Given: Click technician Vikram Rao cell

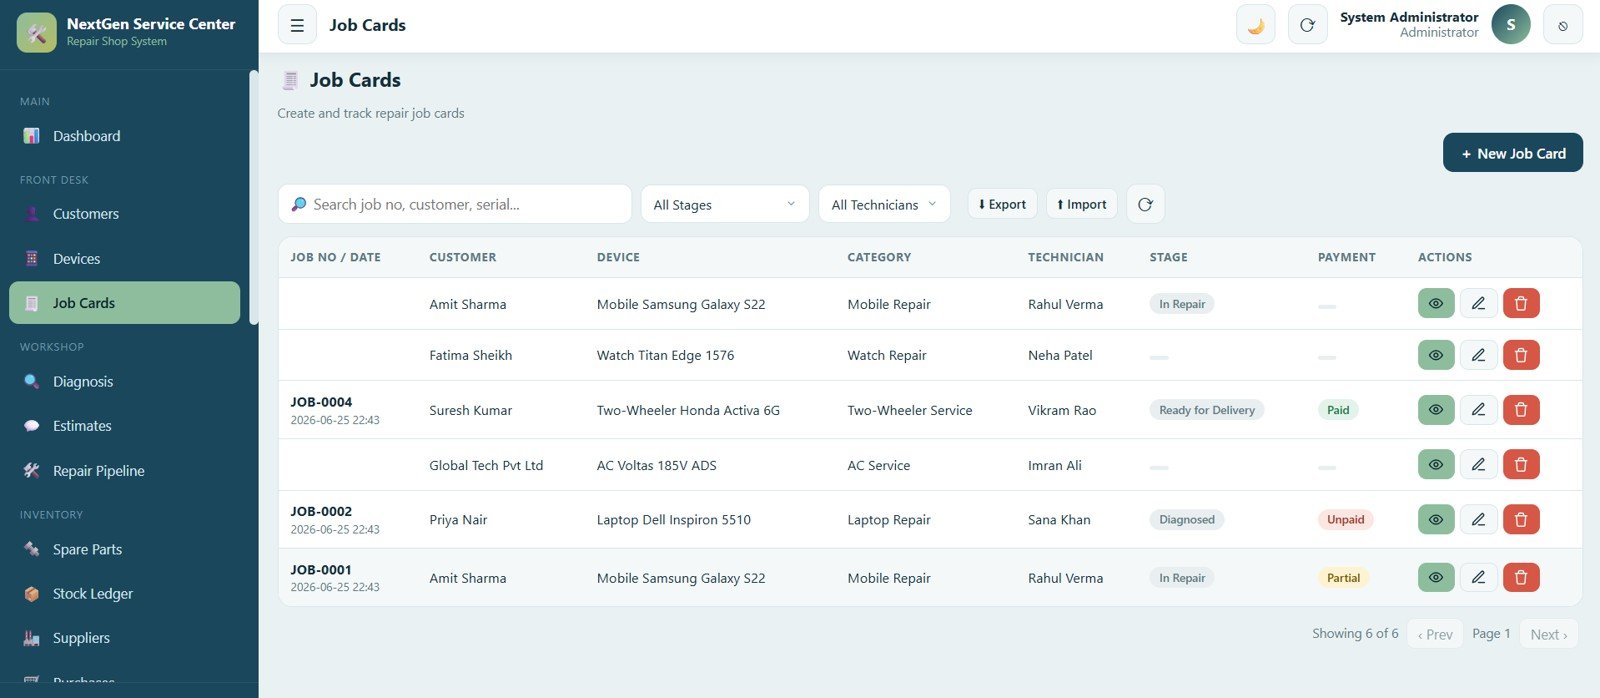Looking at the screenshot, I should 1062,410.
